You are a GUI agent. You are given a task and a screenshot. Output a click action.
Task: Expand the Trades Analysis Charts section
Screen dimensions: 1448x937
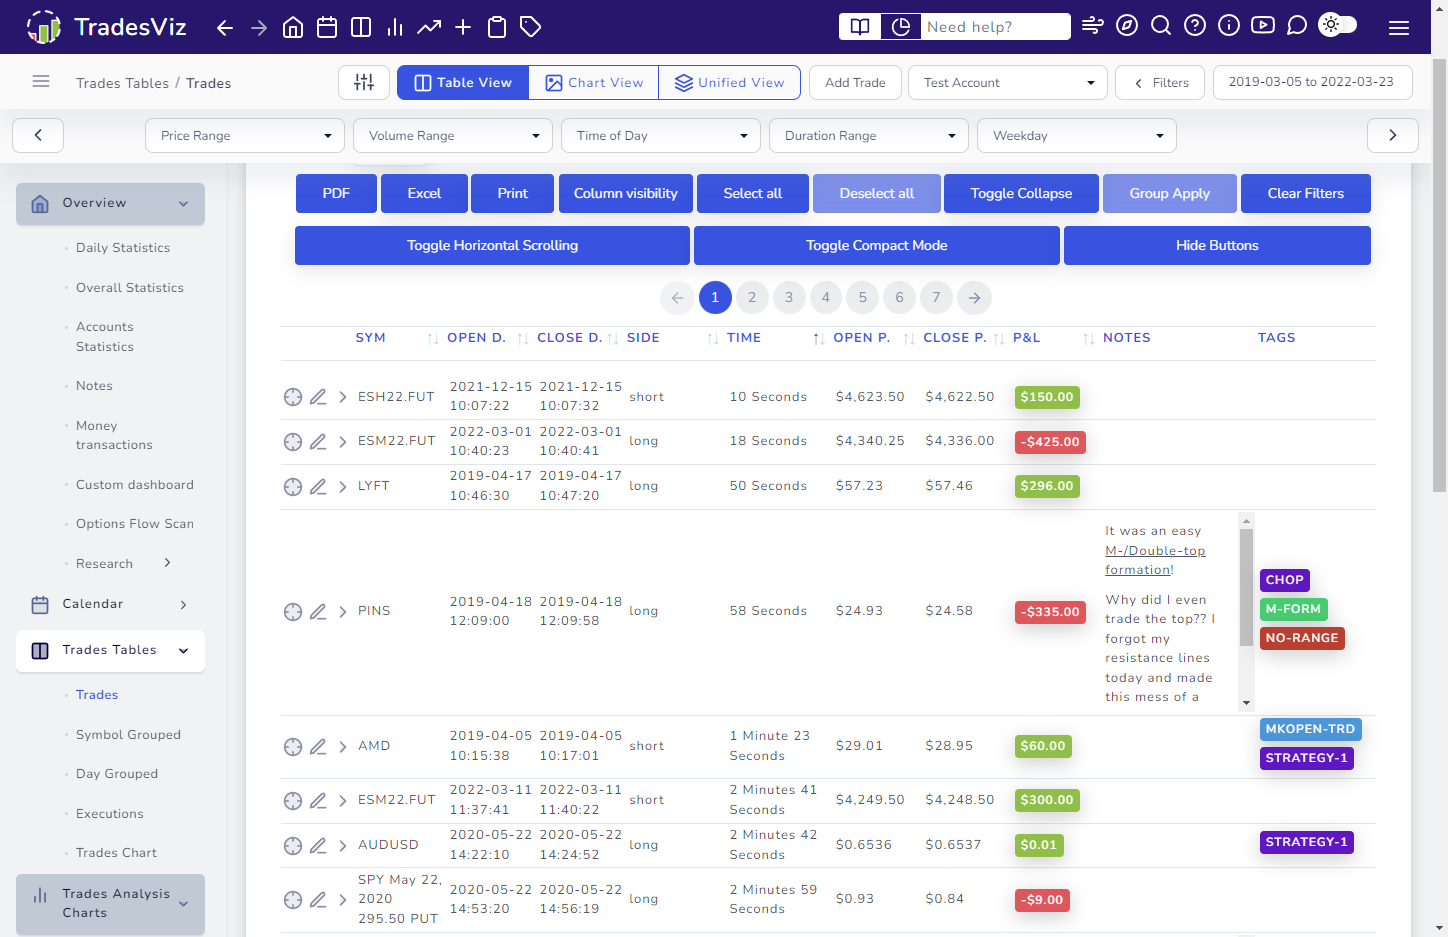click(110, 904)
